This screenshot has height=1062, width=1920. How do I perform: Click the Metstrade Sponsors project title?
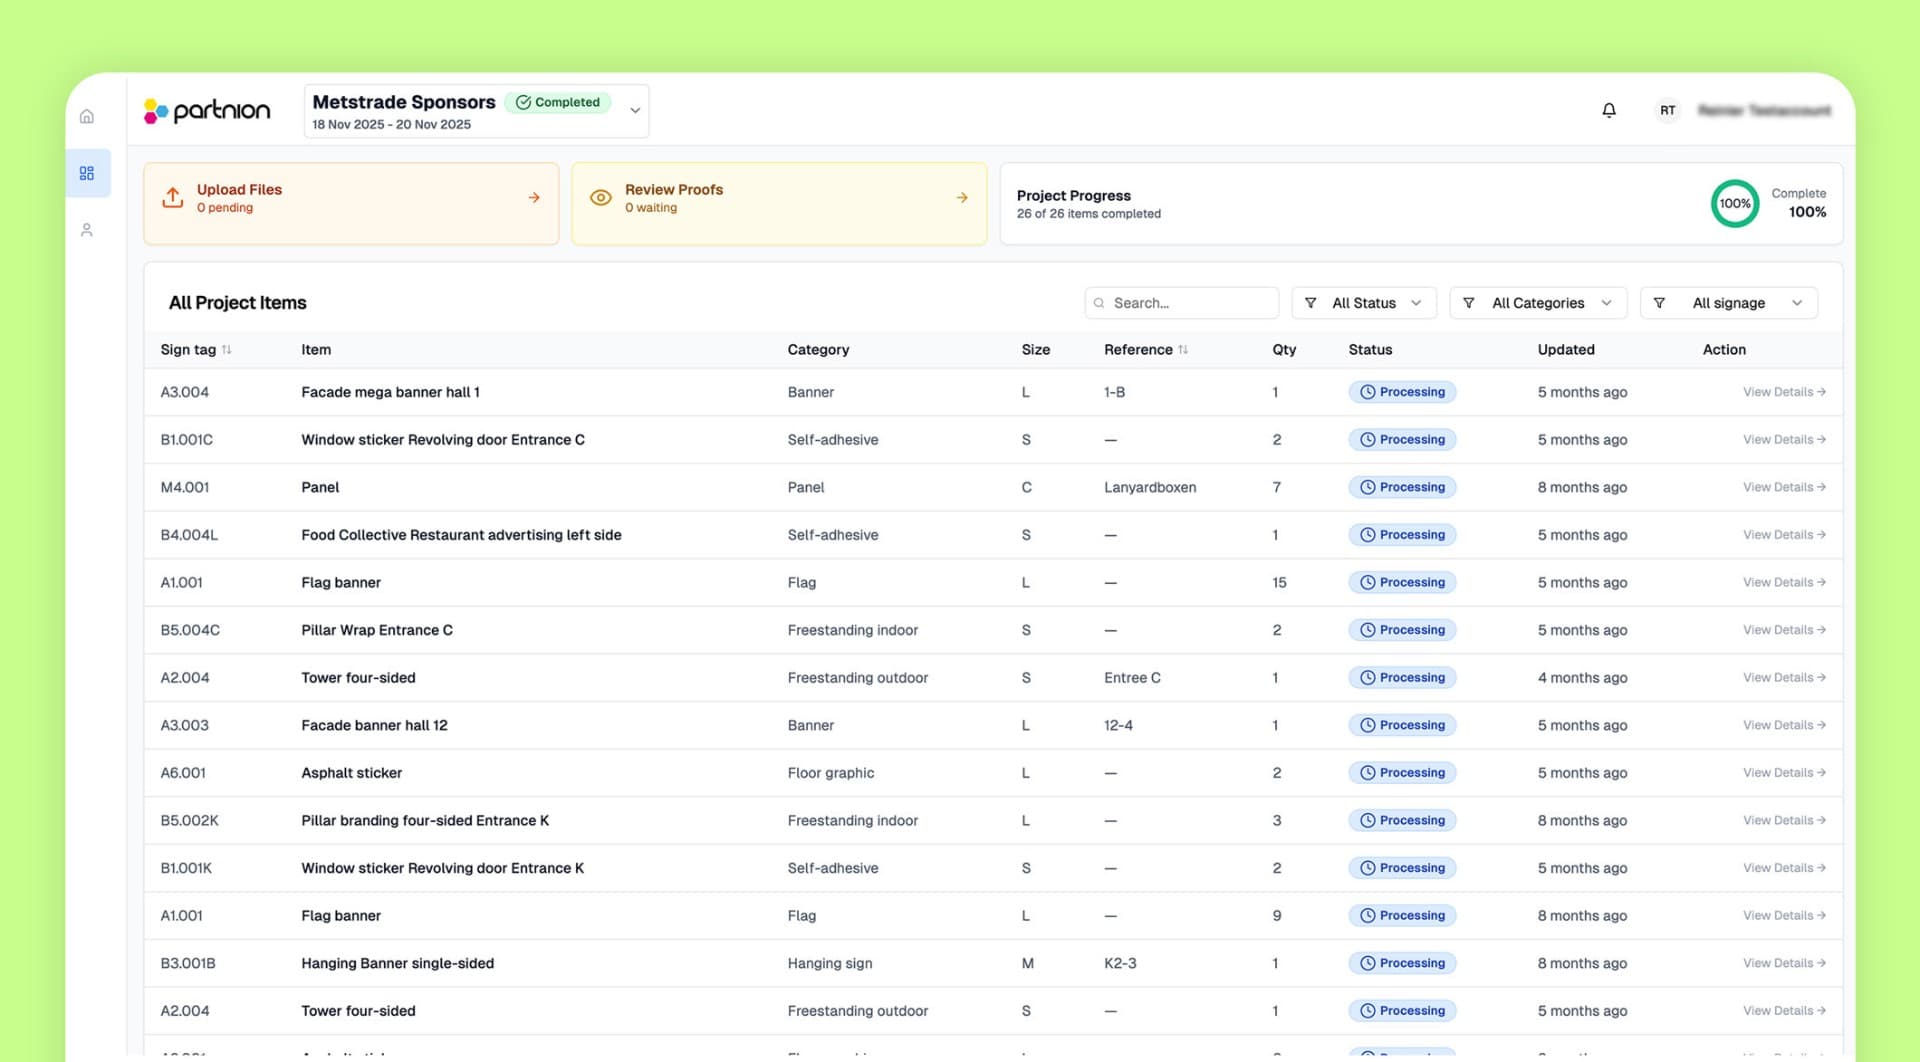404,102
